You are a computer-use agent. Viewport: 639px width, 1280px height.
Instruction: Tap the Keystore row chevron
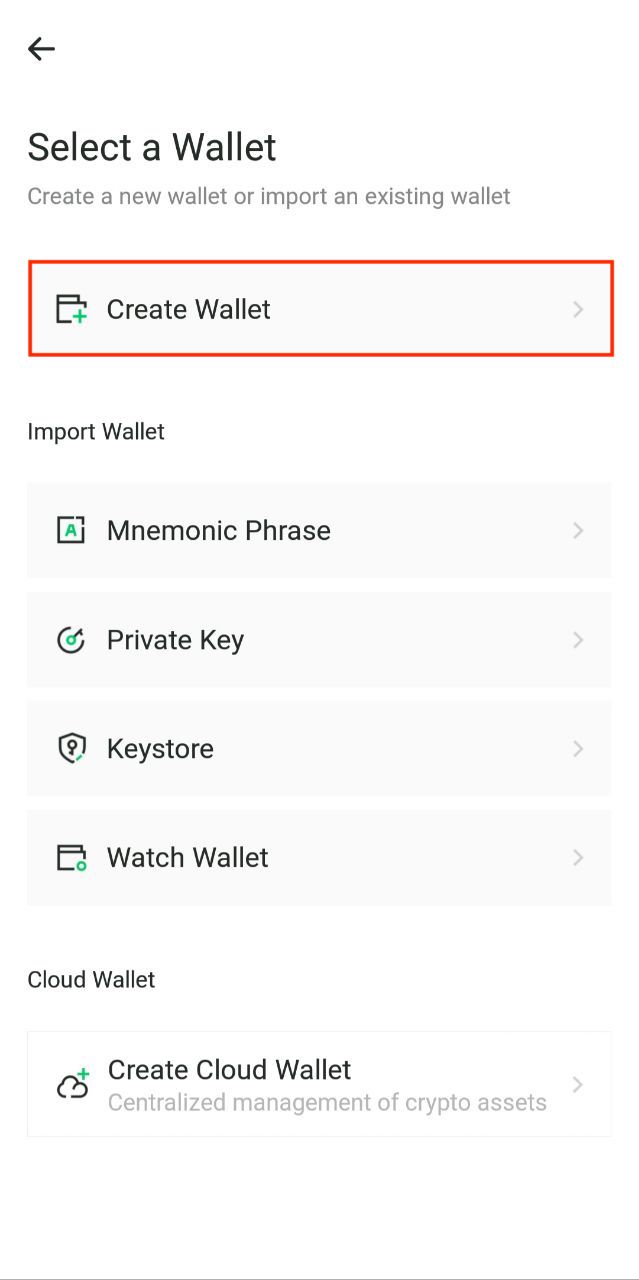point(578,749)
